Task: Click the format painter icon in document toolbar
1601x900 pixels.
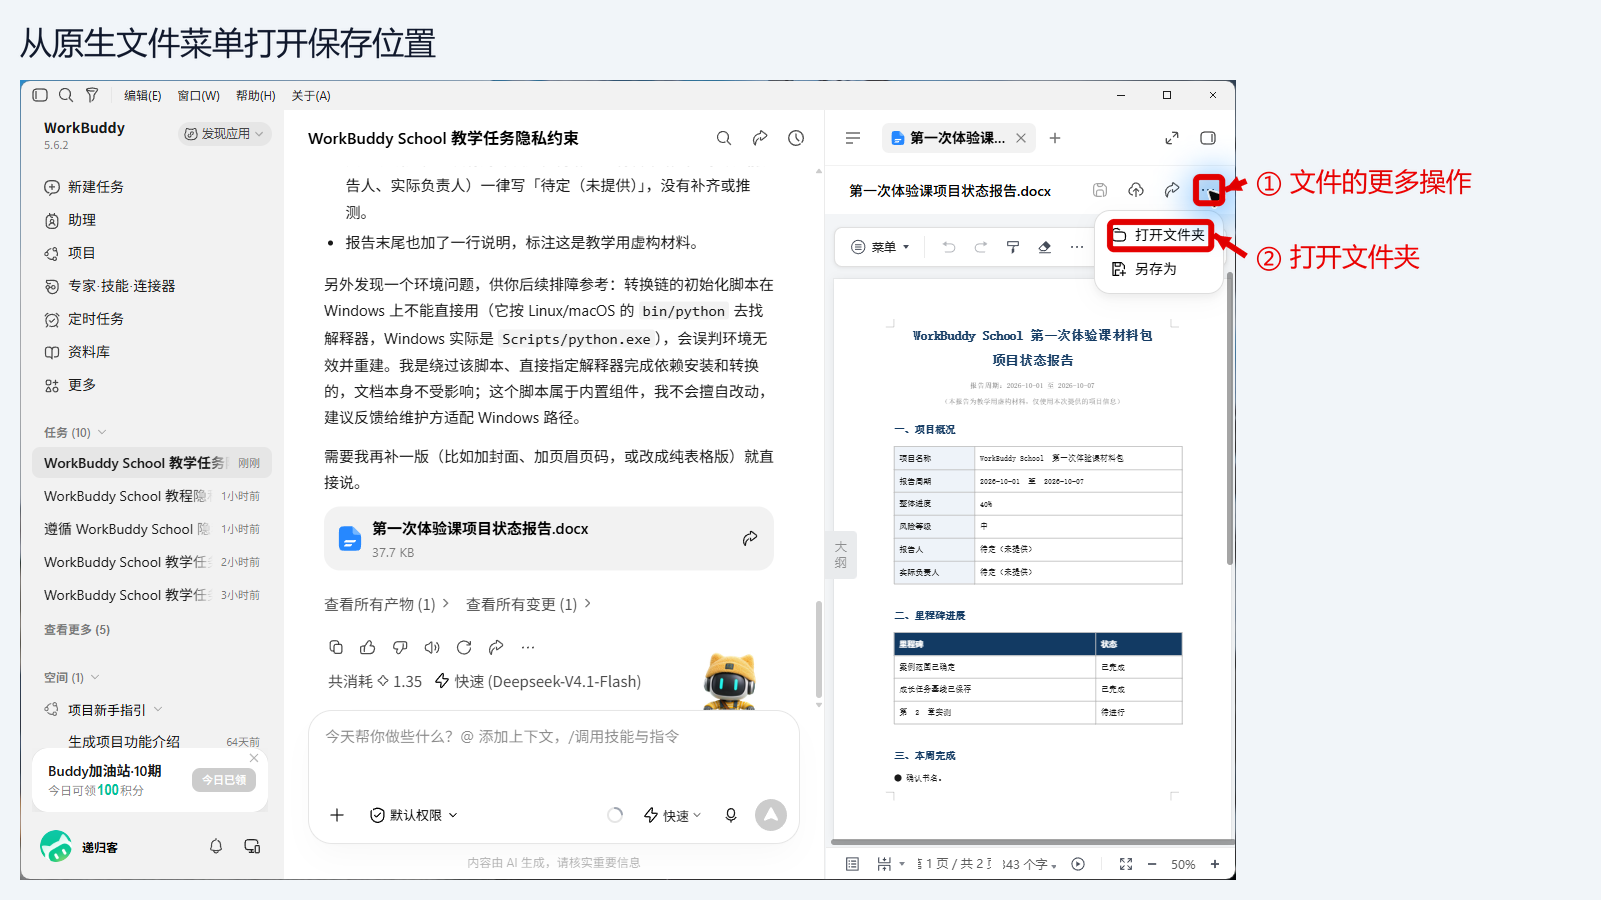Action: point(1013,247)
